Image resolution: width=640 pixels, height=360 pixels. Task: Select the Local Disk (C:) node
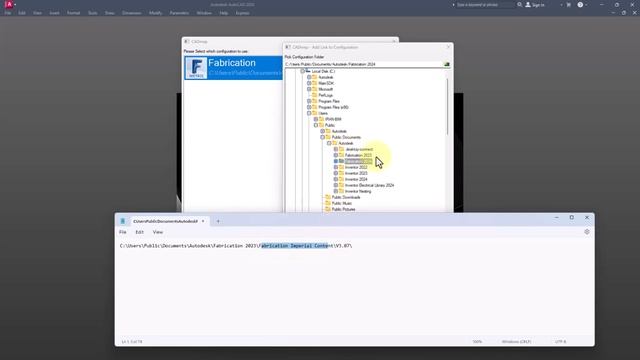point(323,71)
